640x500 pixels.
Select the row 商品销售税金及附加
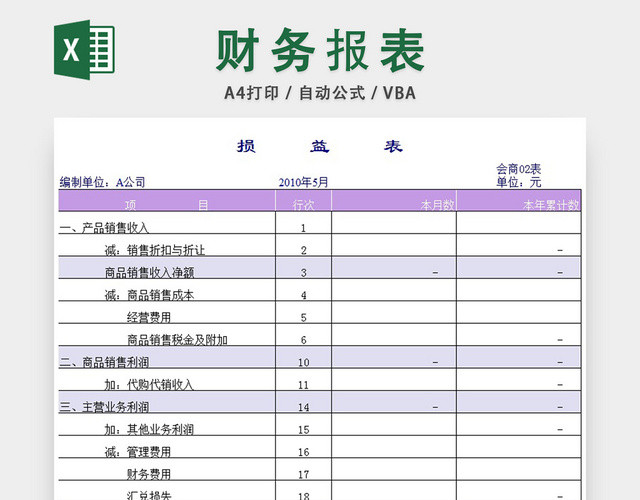320,335
